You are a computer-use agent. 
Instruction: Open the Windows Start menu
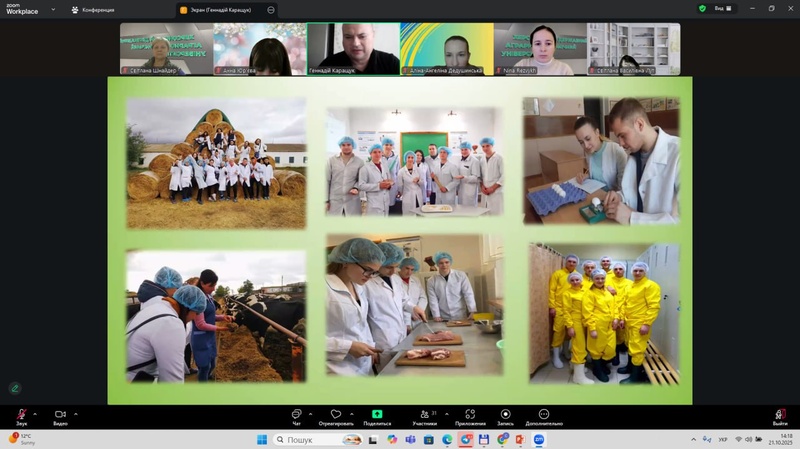coord(261,439)
